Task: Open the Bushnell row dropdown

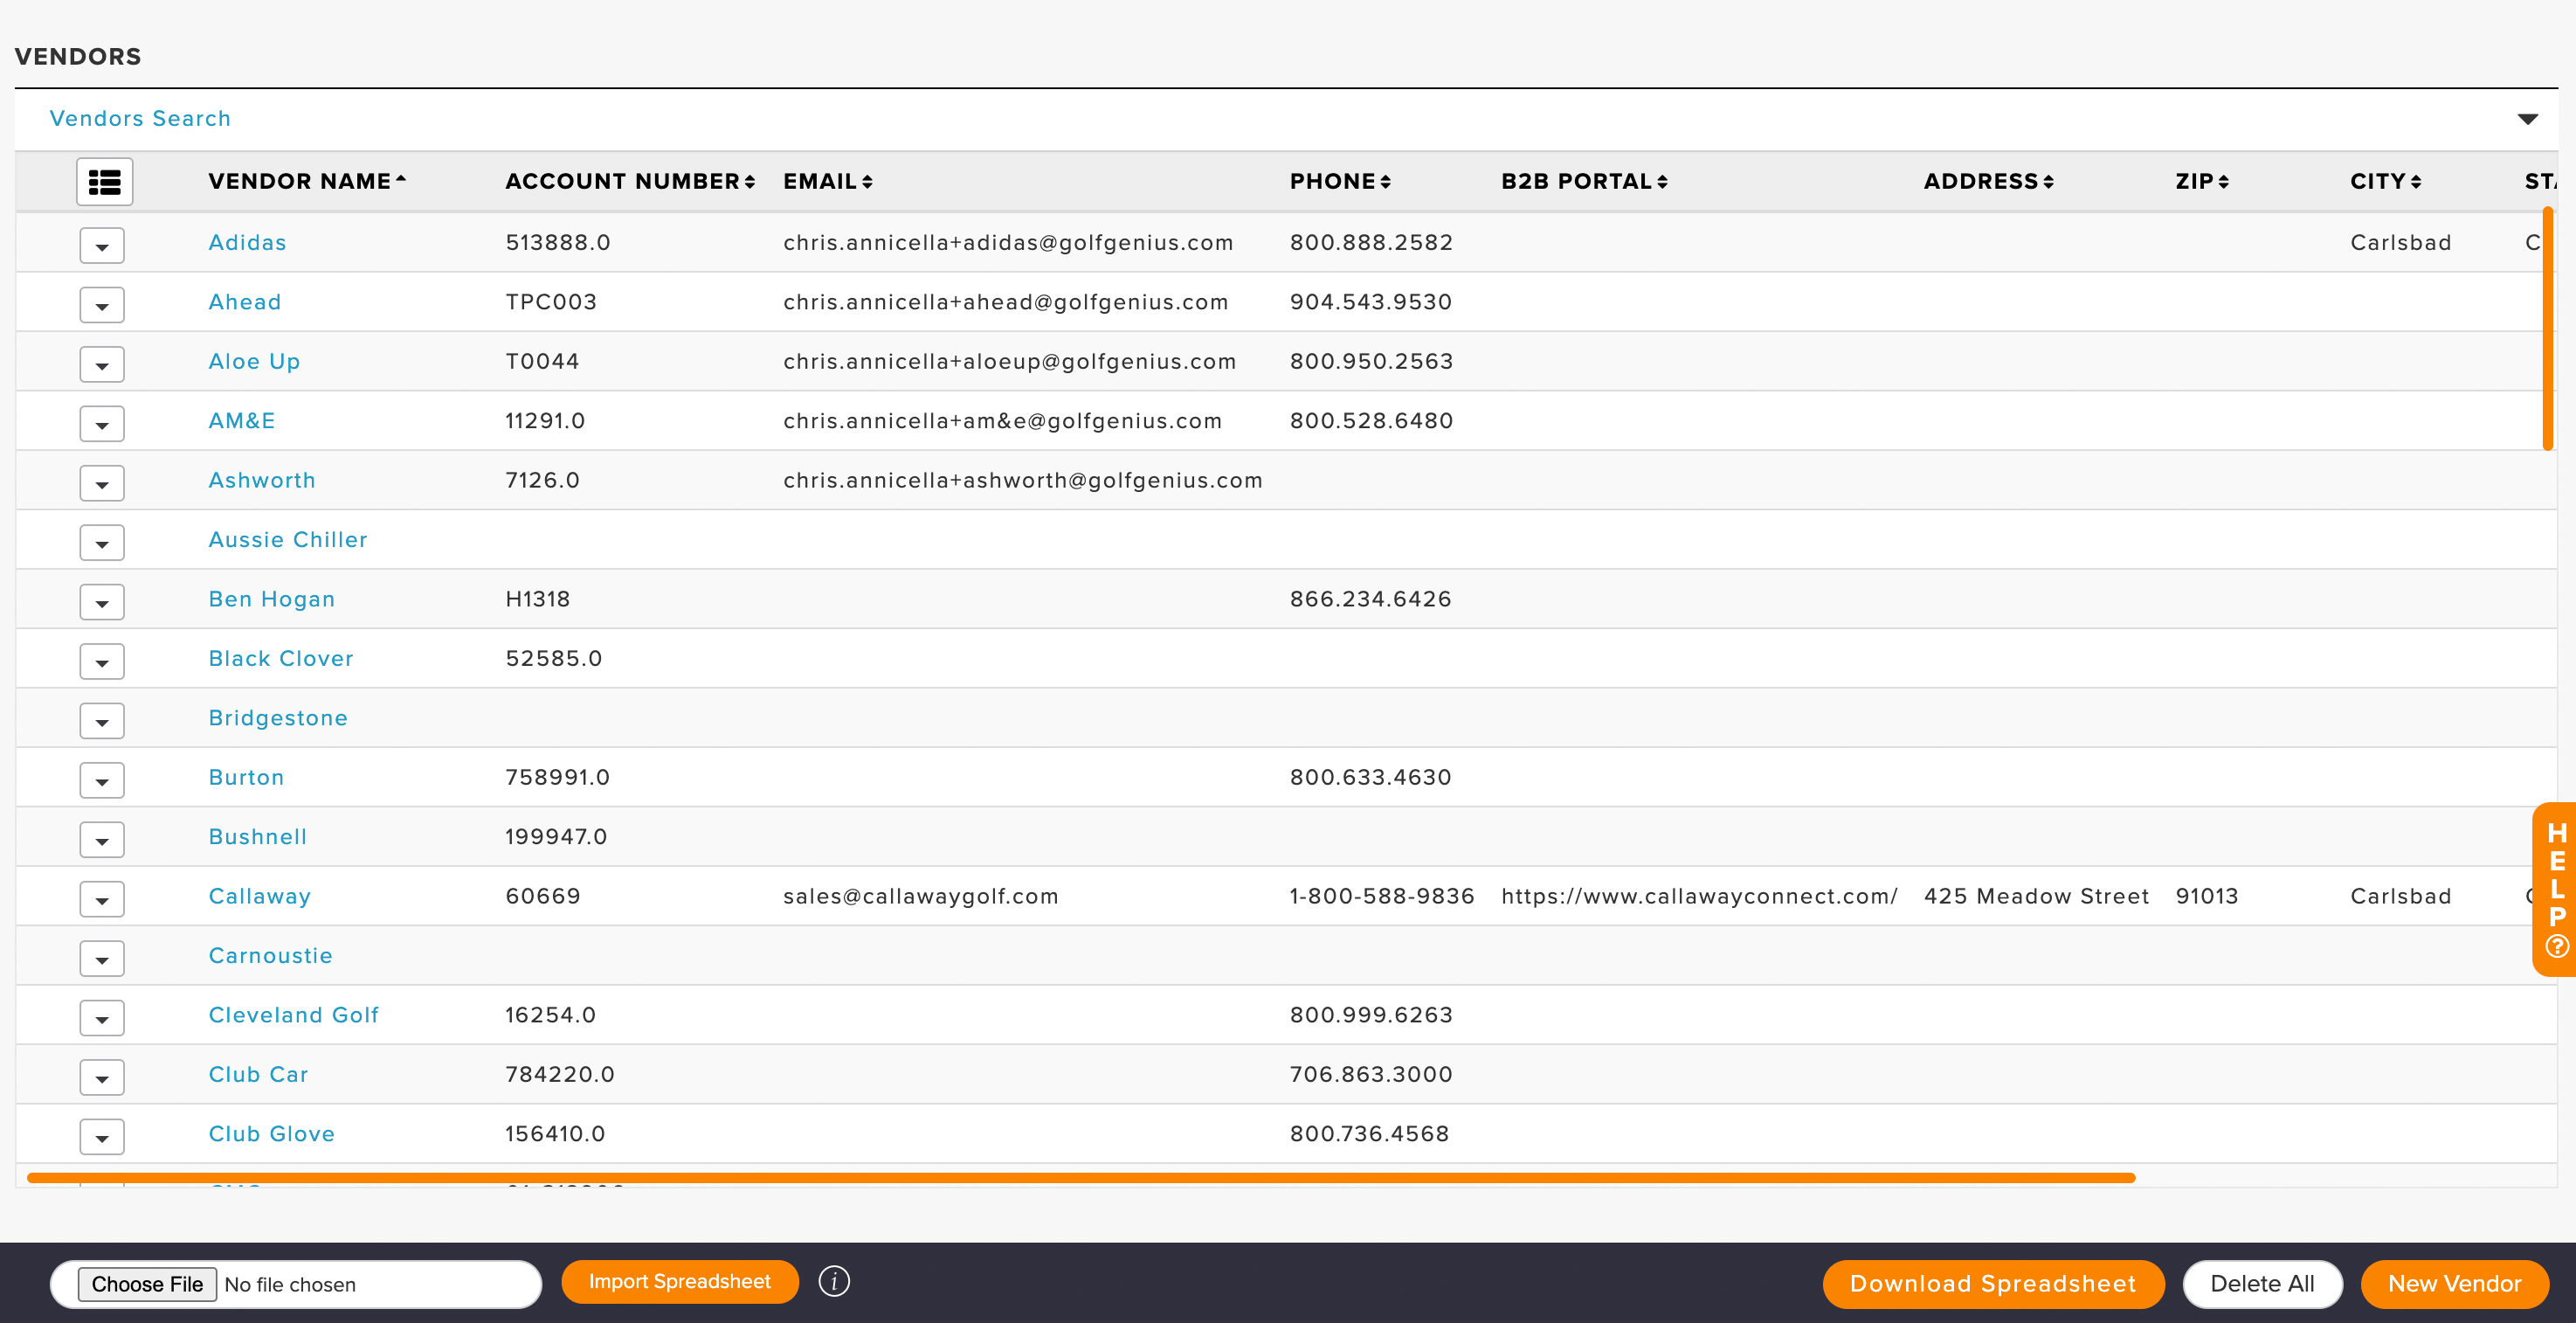Action: pyautogui.click(x=102, y=840)
